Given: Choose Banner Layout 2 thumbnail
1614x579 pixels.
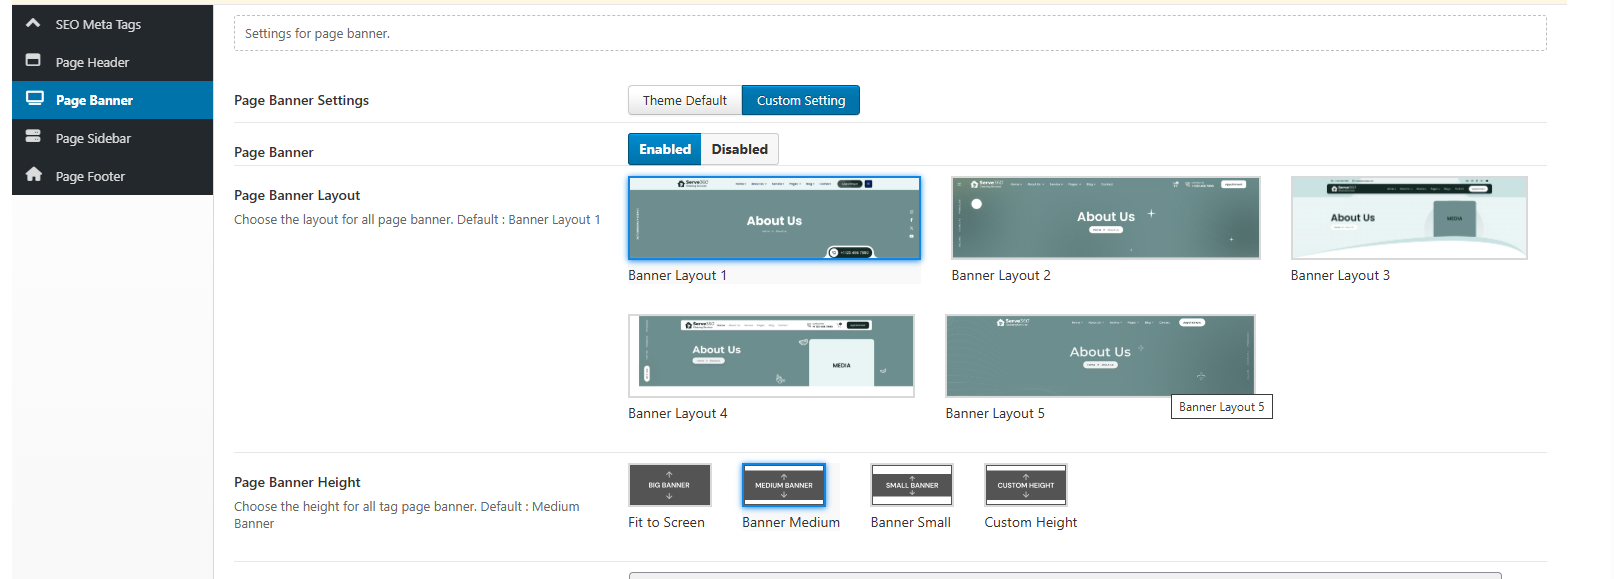Looking at the screenshot, I should pos(1105,218).
